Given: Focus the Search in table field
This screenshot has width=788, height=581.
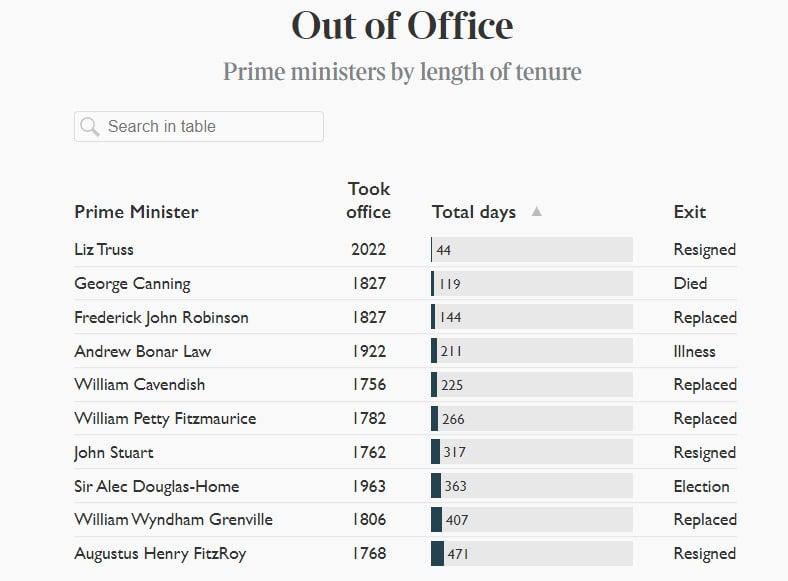Looking at the screenshot, I should pyautogui.click(x=210, y=126).
